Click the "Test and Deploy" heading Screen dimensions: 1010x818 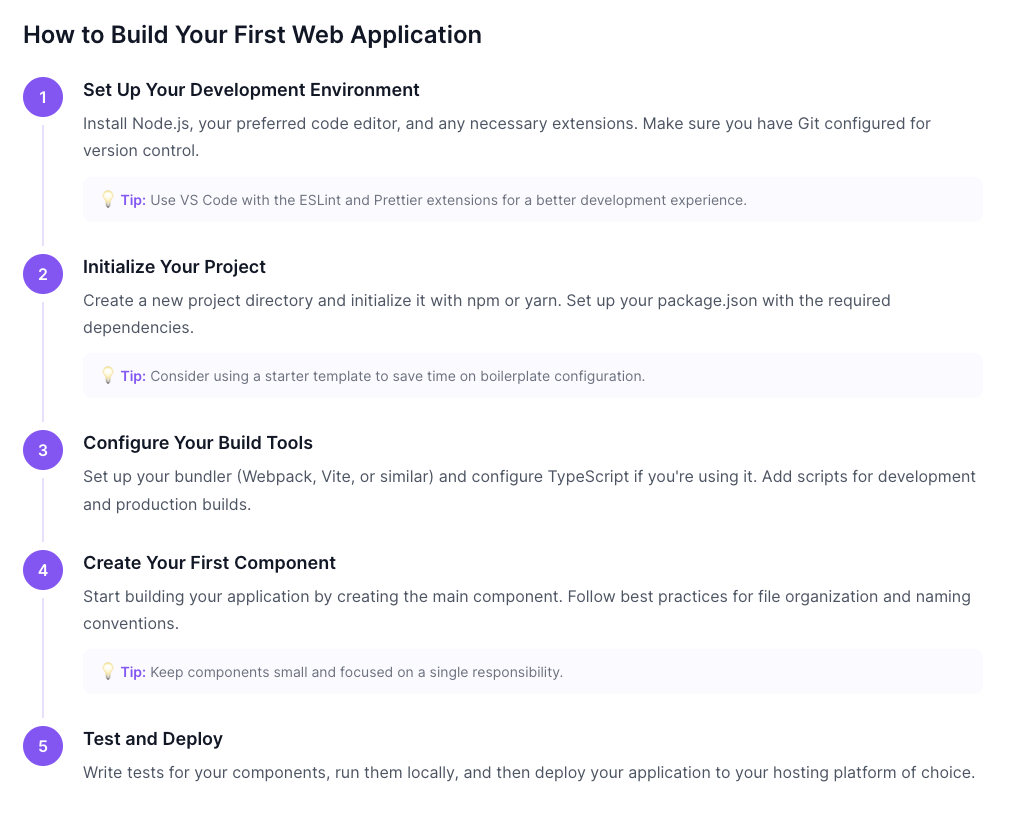coord(153,739)
